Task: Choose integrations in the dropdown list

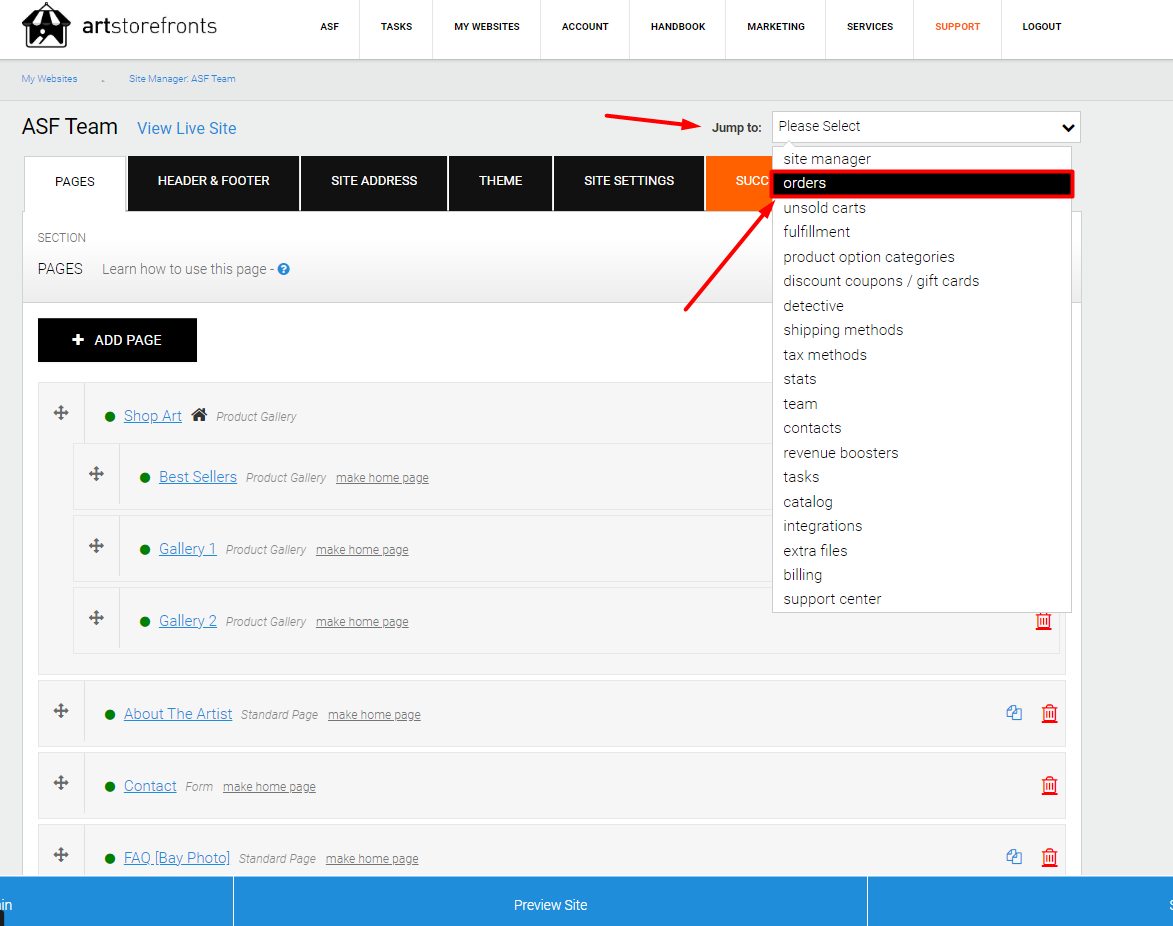Action: (922, 526)
